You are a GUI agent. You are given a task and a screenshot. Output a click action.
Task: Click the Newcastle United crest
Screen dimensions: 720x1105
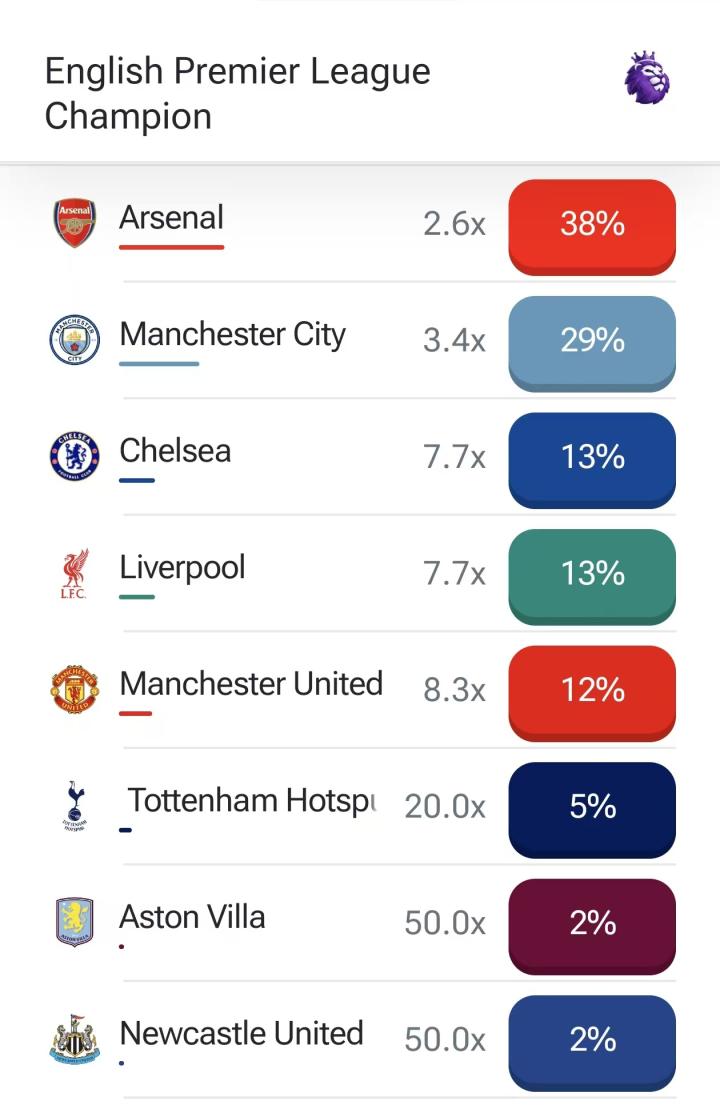[x=75, y=1039]
